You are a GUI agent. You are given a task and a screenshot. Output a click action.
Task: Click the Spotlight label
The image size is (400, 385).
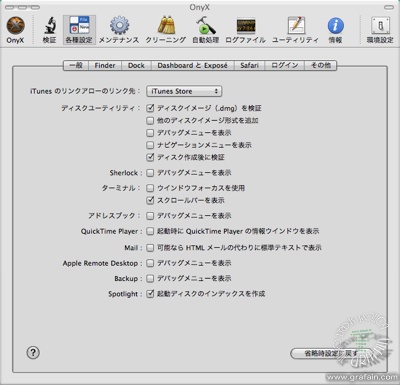coord(125,294)
